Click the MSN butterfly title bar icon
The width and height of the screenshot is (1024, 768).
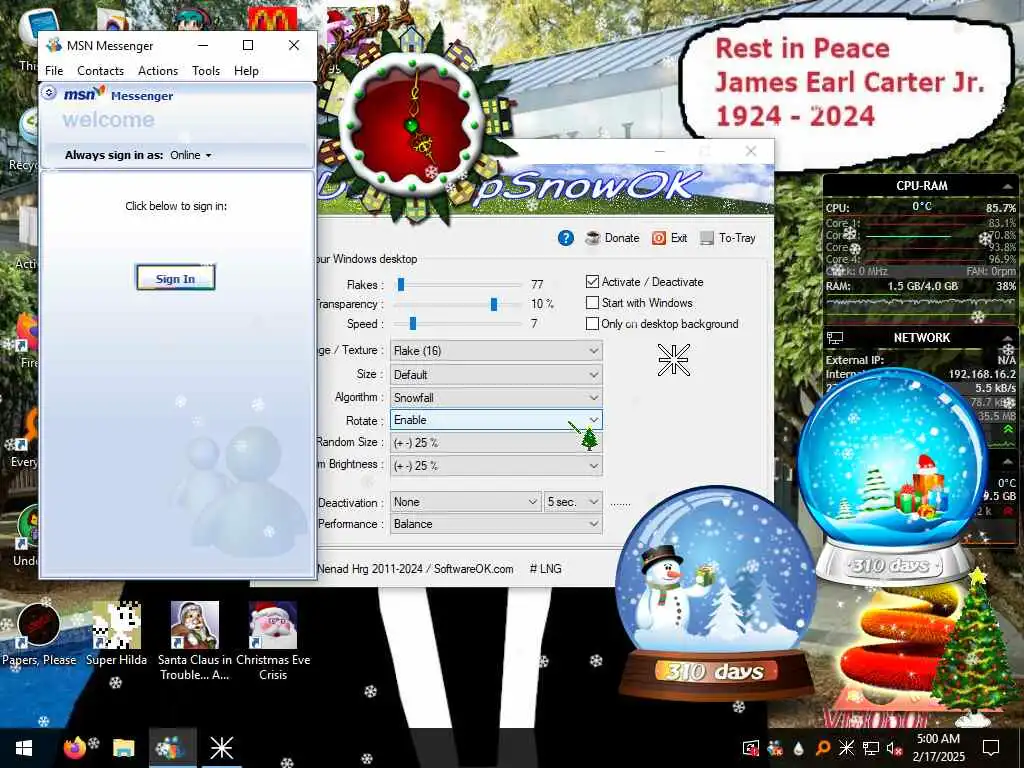(54, 45)
